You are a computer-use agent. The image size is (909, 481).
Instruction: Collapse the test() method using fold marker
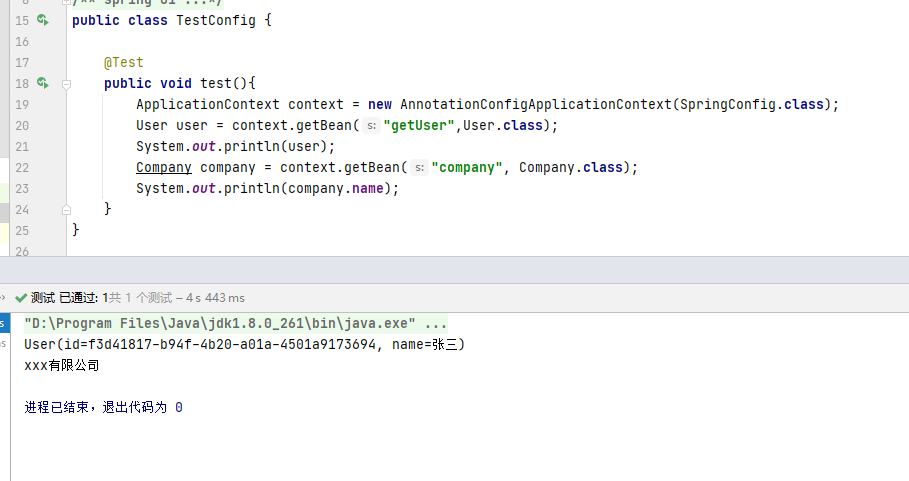click(67, 84)
